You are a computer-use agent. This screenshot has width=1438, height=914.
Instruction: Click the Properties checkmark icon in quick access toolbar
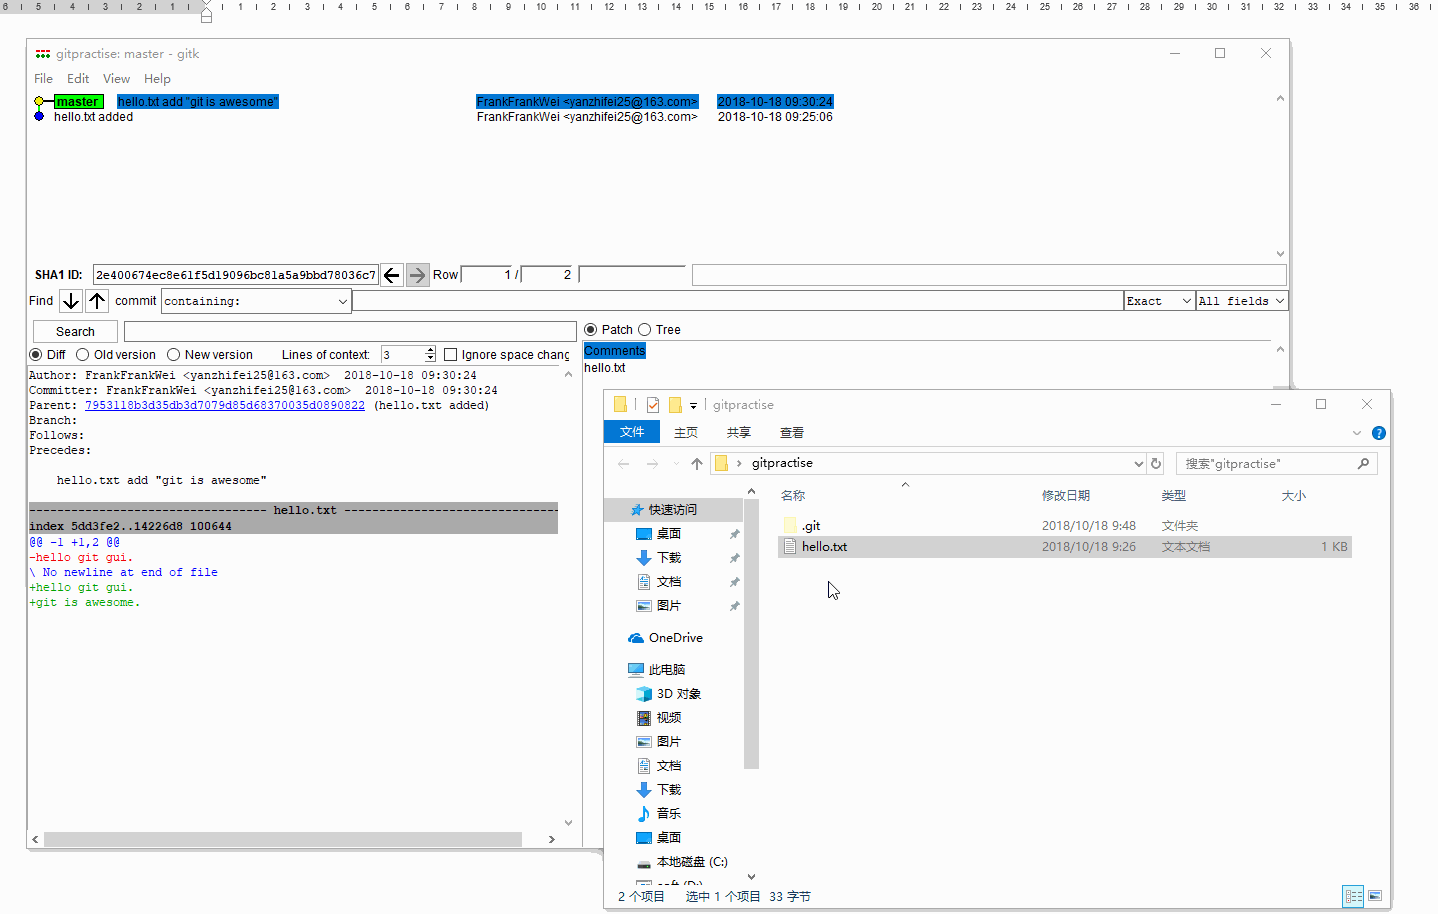(x=653, y=404)
